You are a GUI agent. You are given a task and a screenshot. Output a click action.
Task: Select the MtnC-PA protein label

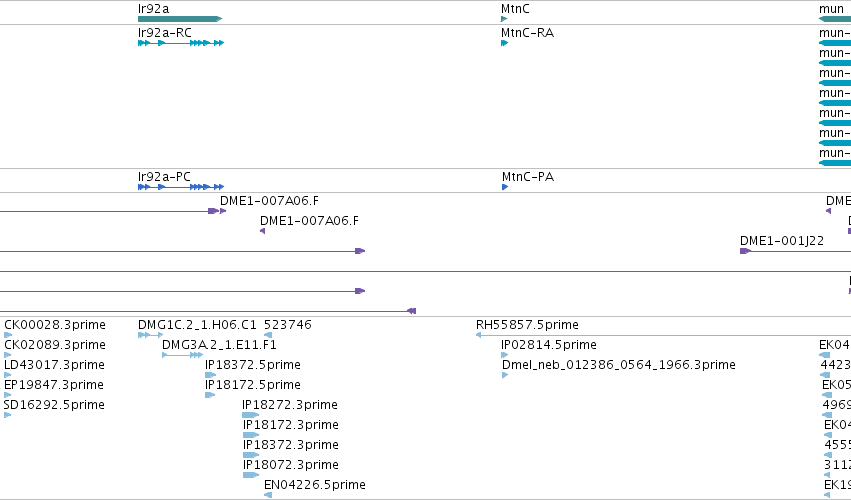(x=528, y=176)
